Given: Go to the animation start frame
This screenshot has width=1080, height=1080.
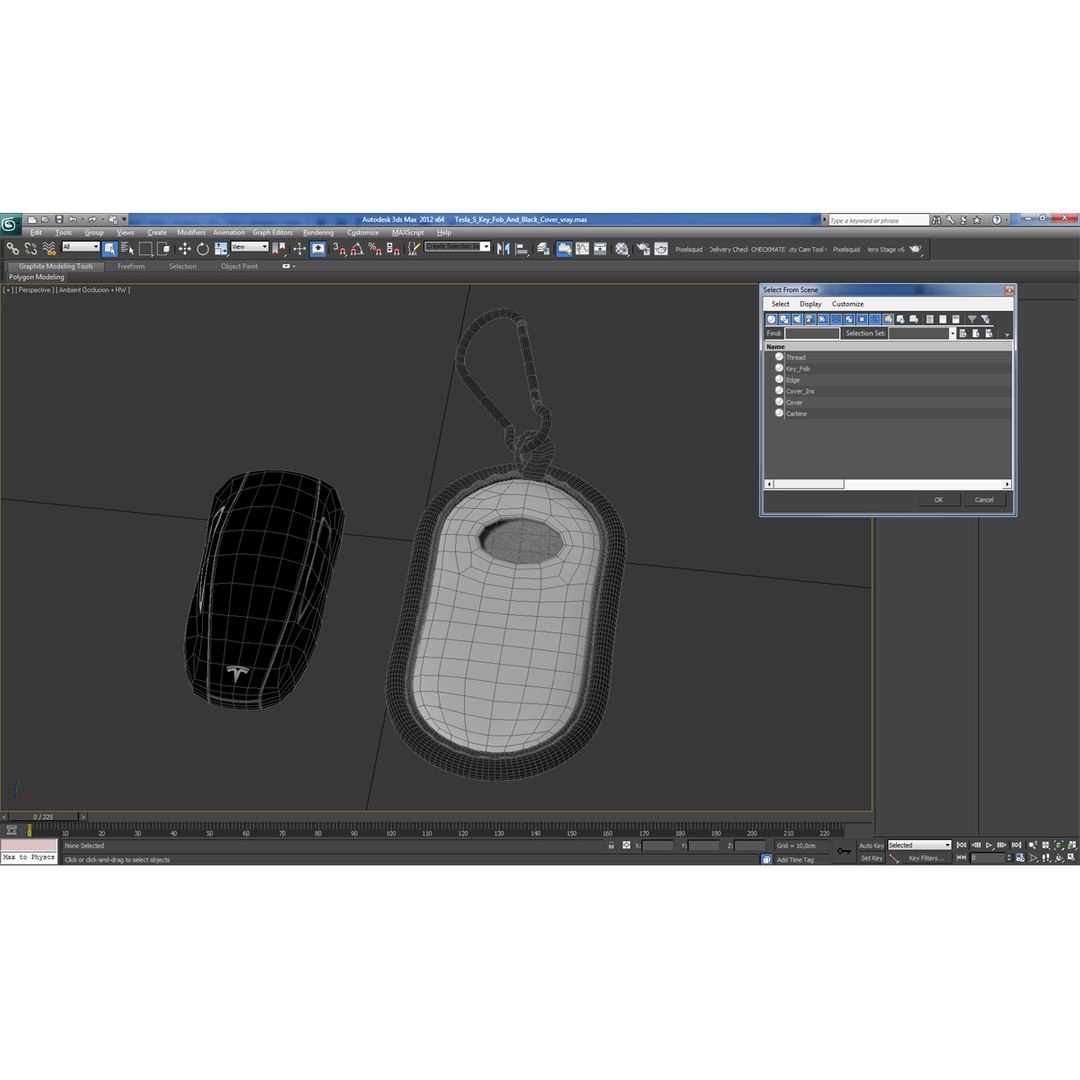Looking at the screenshot, I should pyautogui.click(x=962, y=845).
